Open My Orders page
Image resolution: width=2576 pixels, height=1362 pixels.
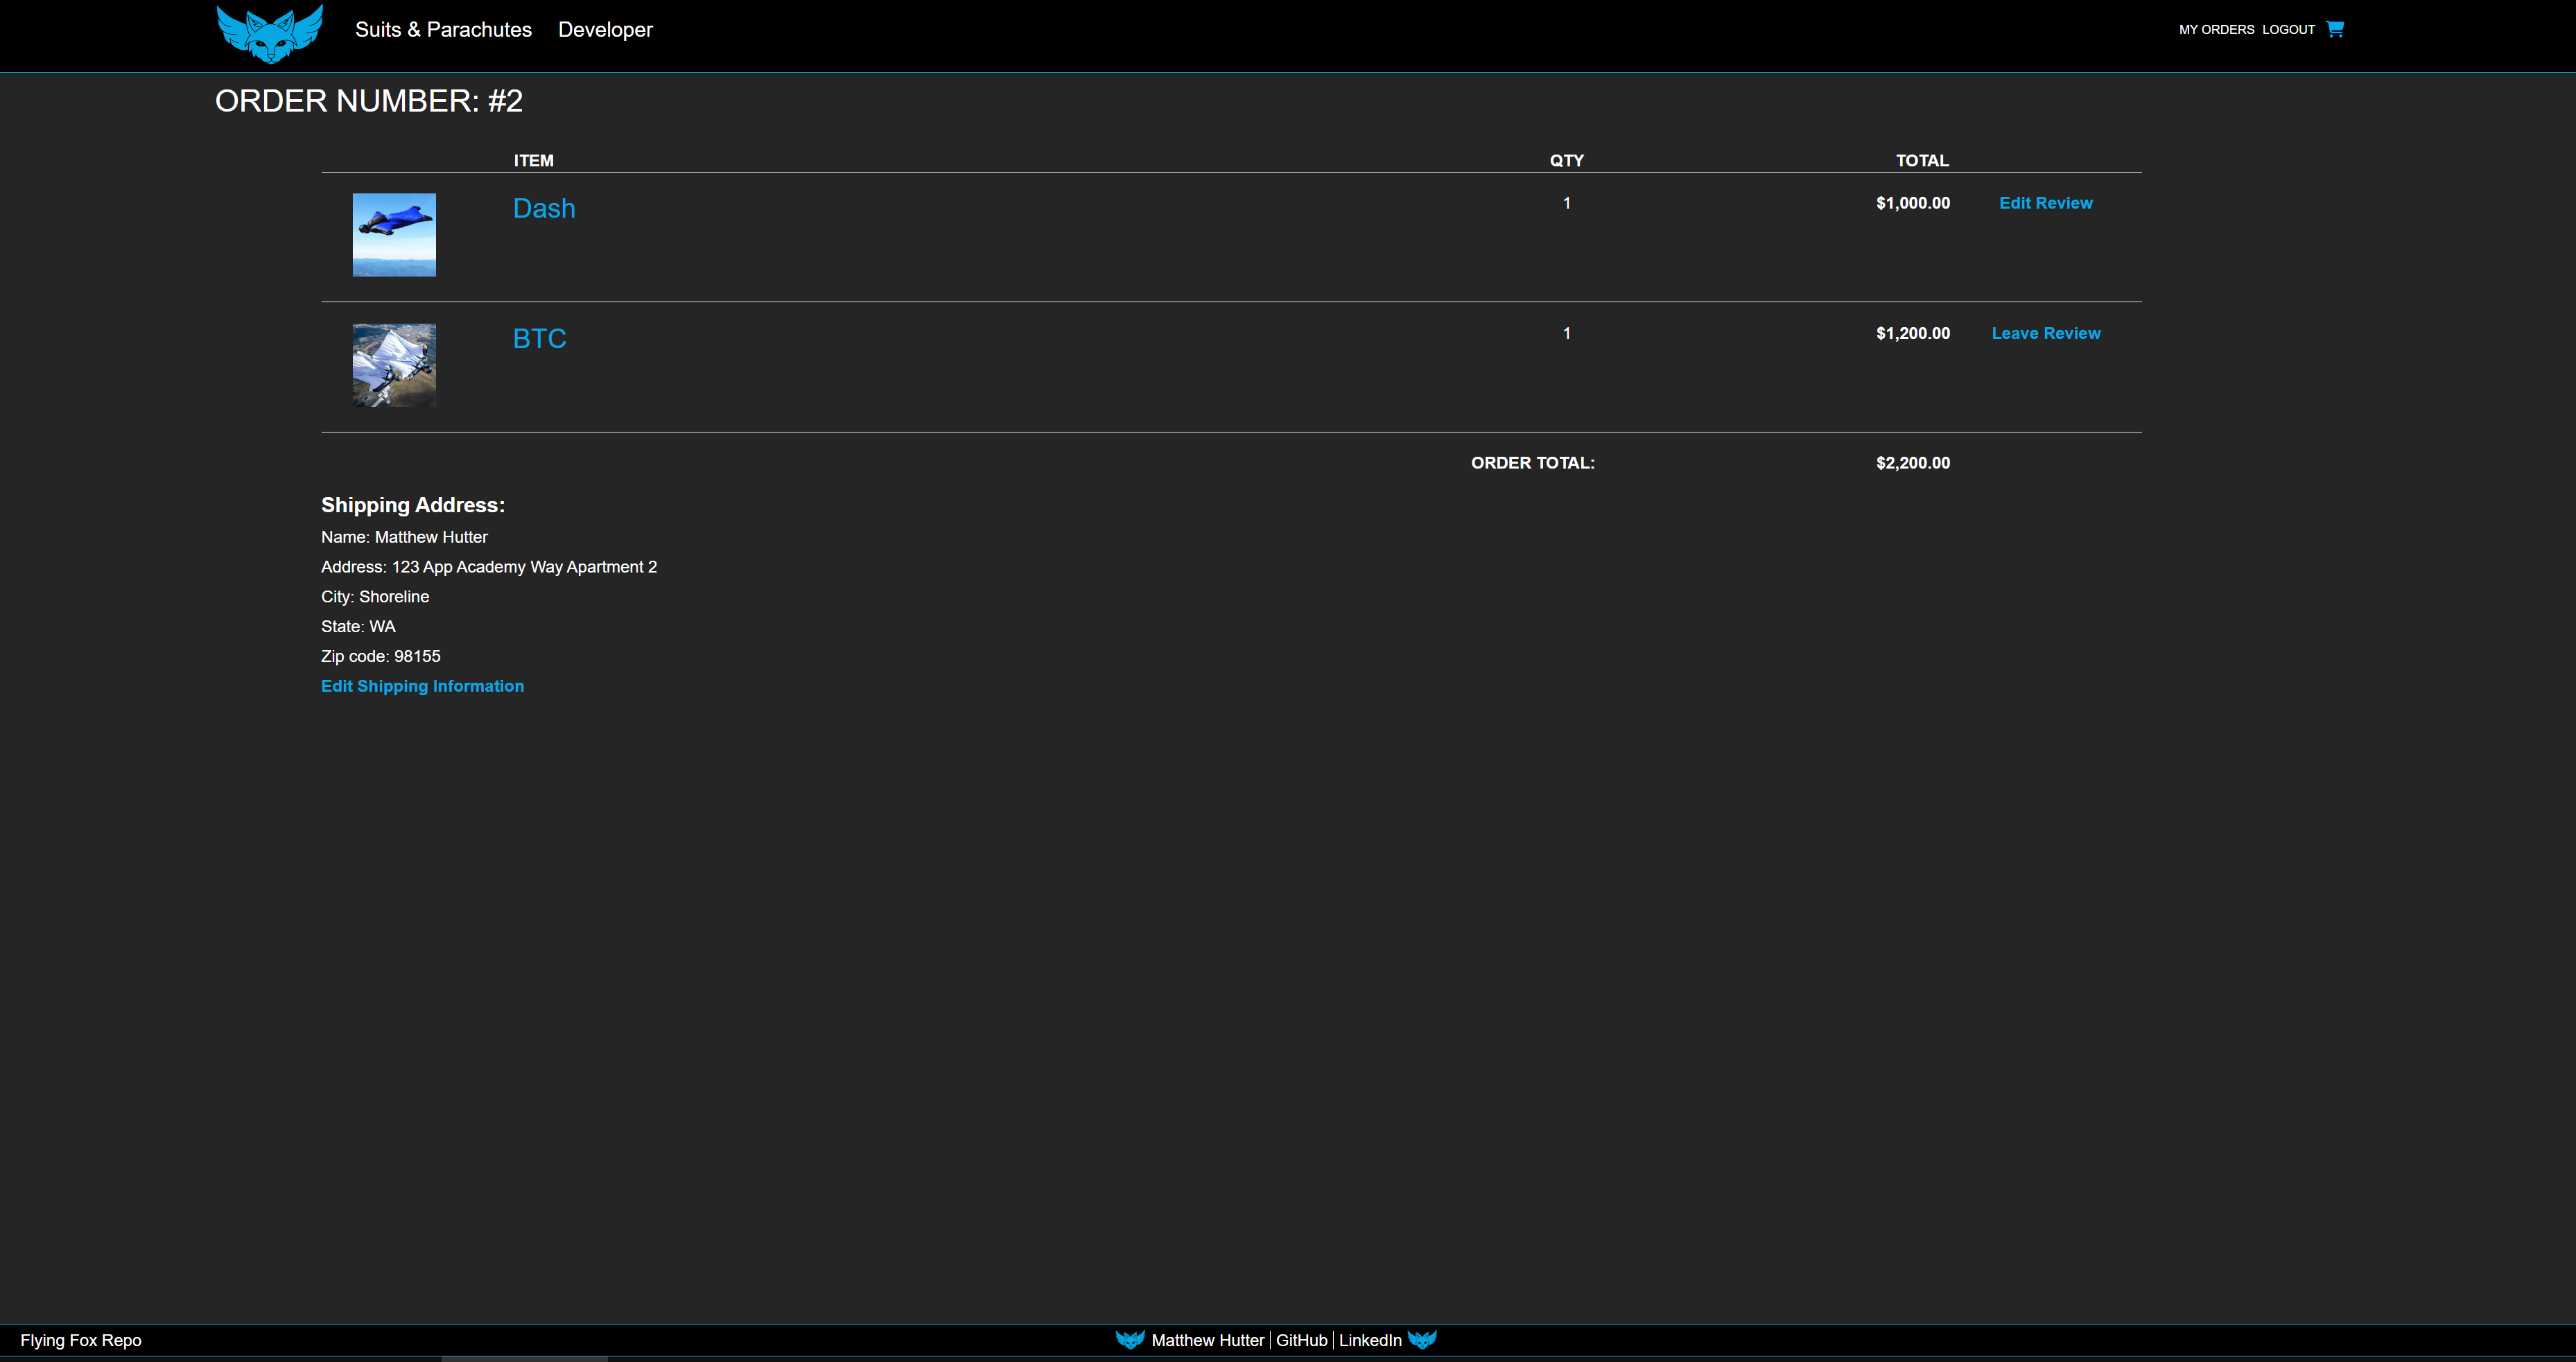click(x=2216, y=30)
